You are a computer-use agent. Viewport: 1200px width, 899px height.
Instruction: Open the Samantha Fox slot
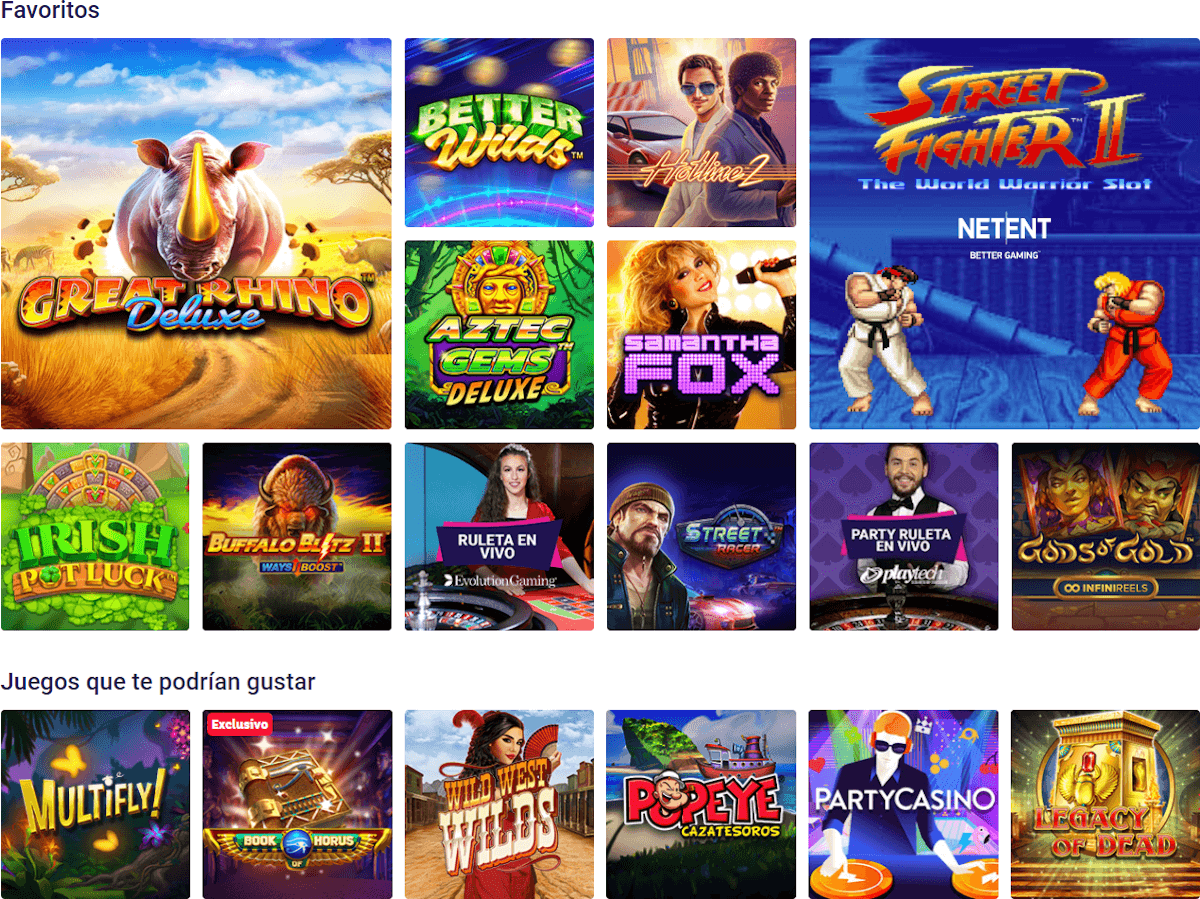click(701, 335)
